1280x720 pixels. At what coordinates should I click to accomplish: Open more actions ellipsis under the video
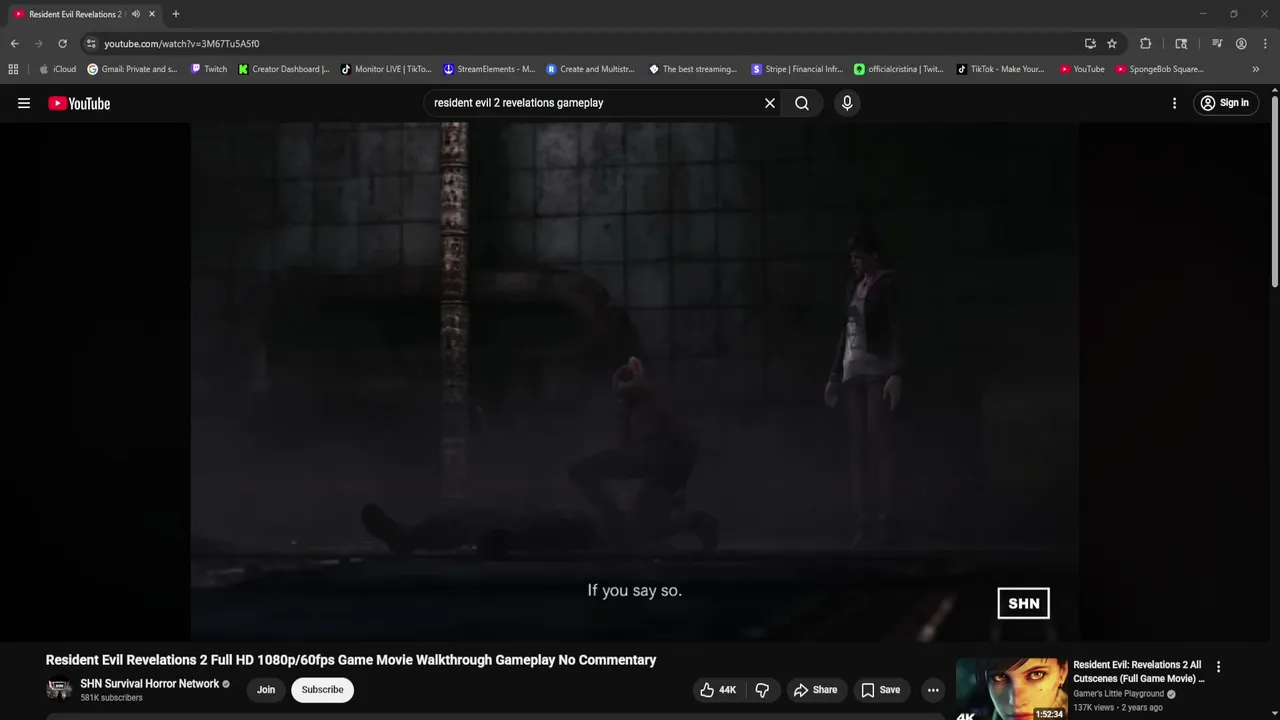(x=933, y=690)
